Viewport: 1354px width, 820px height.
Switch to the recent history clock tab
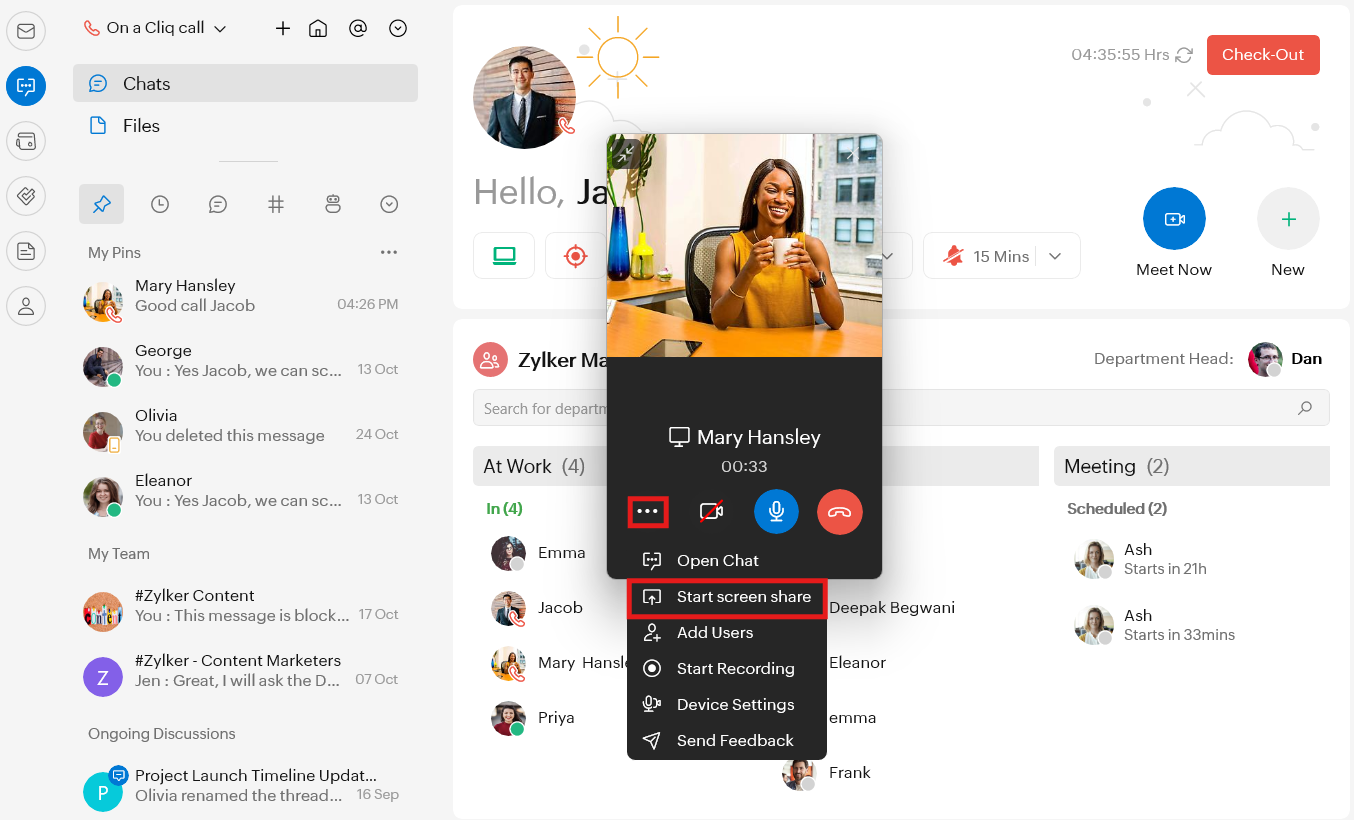160,204
